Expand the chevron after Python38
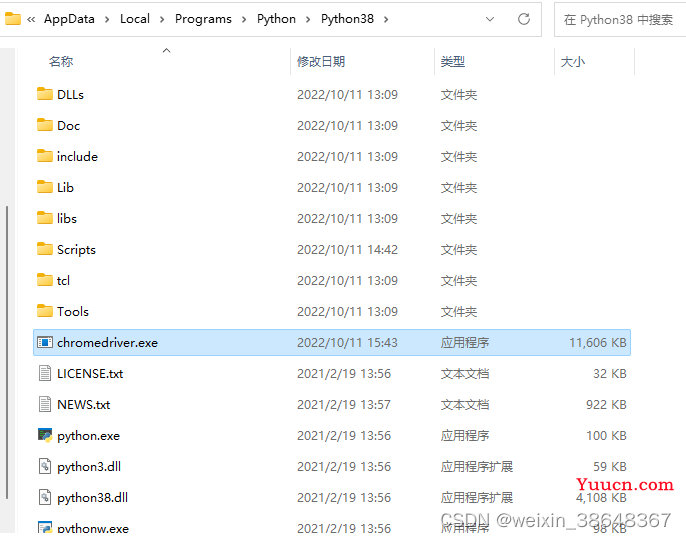 (386, 20)
